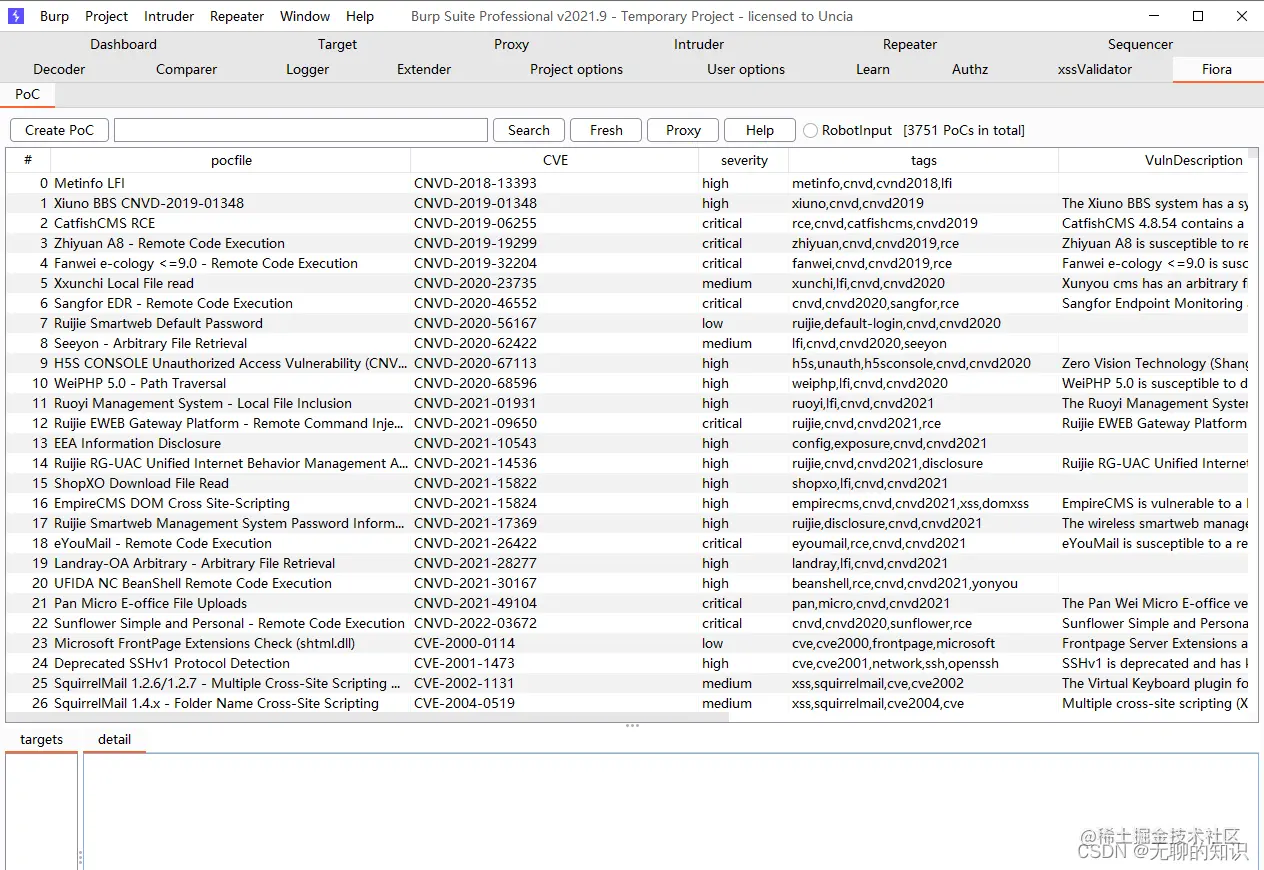Viewport: 1264px width, 870px height.
Task: Click the CNVD-2021-30167 cell
Action: tap(555, 583)
